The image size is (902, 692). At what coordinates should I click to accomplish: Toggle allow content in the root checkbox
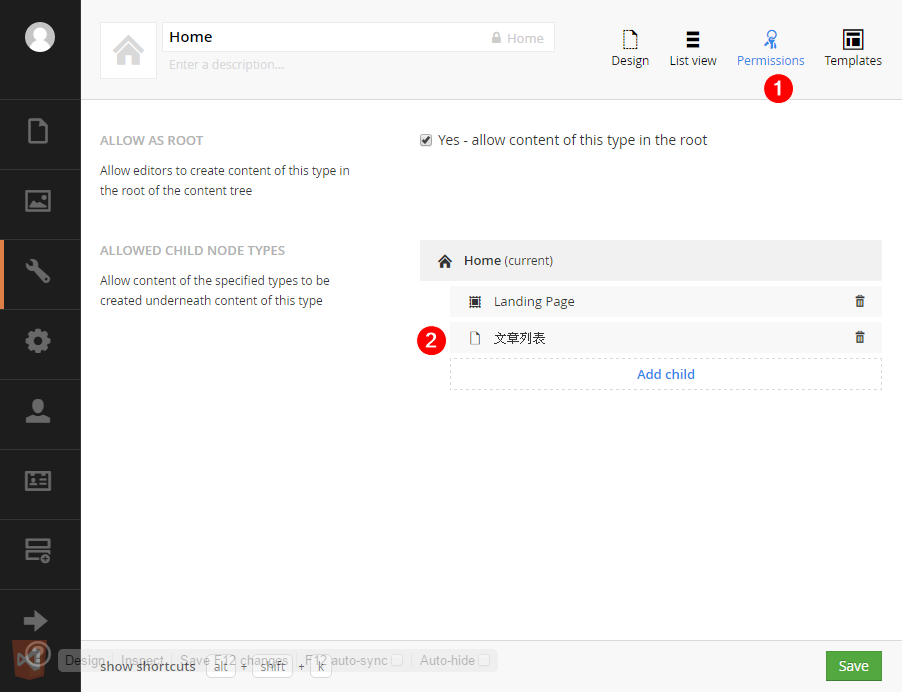[x=426, y=140]
